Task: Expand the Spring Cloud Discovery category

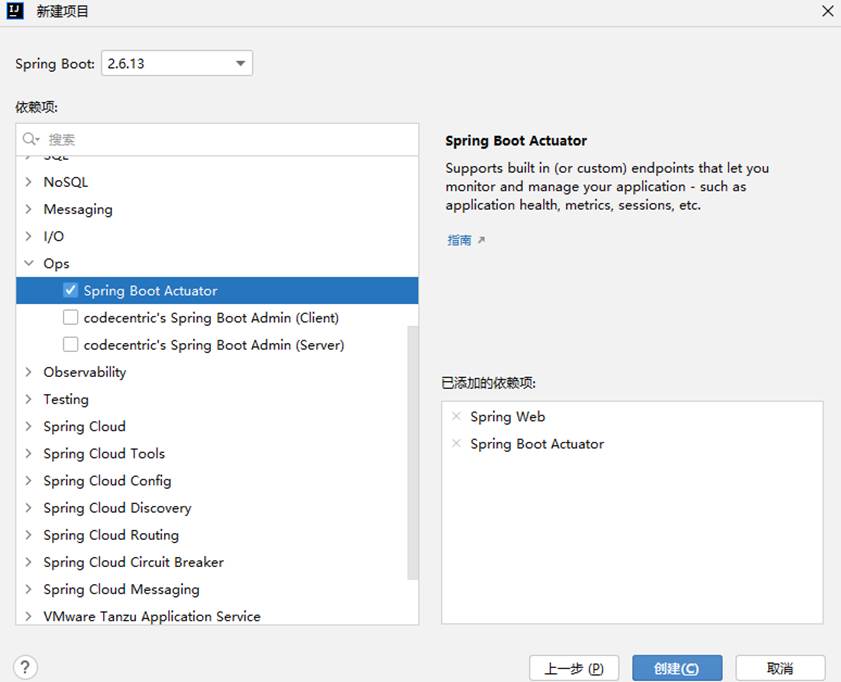Action: coord(28,508)
